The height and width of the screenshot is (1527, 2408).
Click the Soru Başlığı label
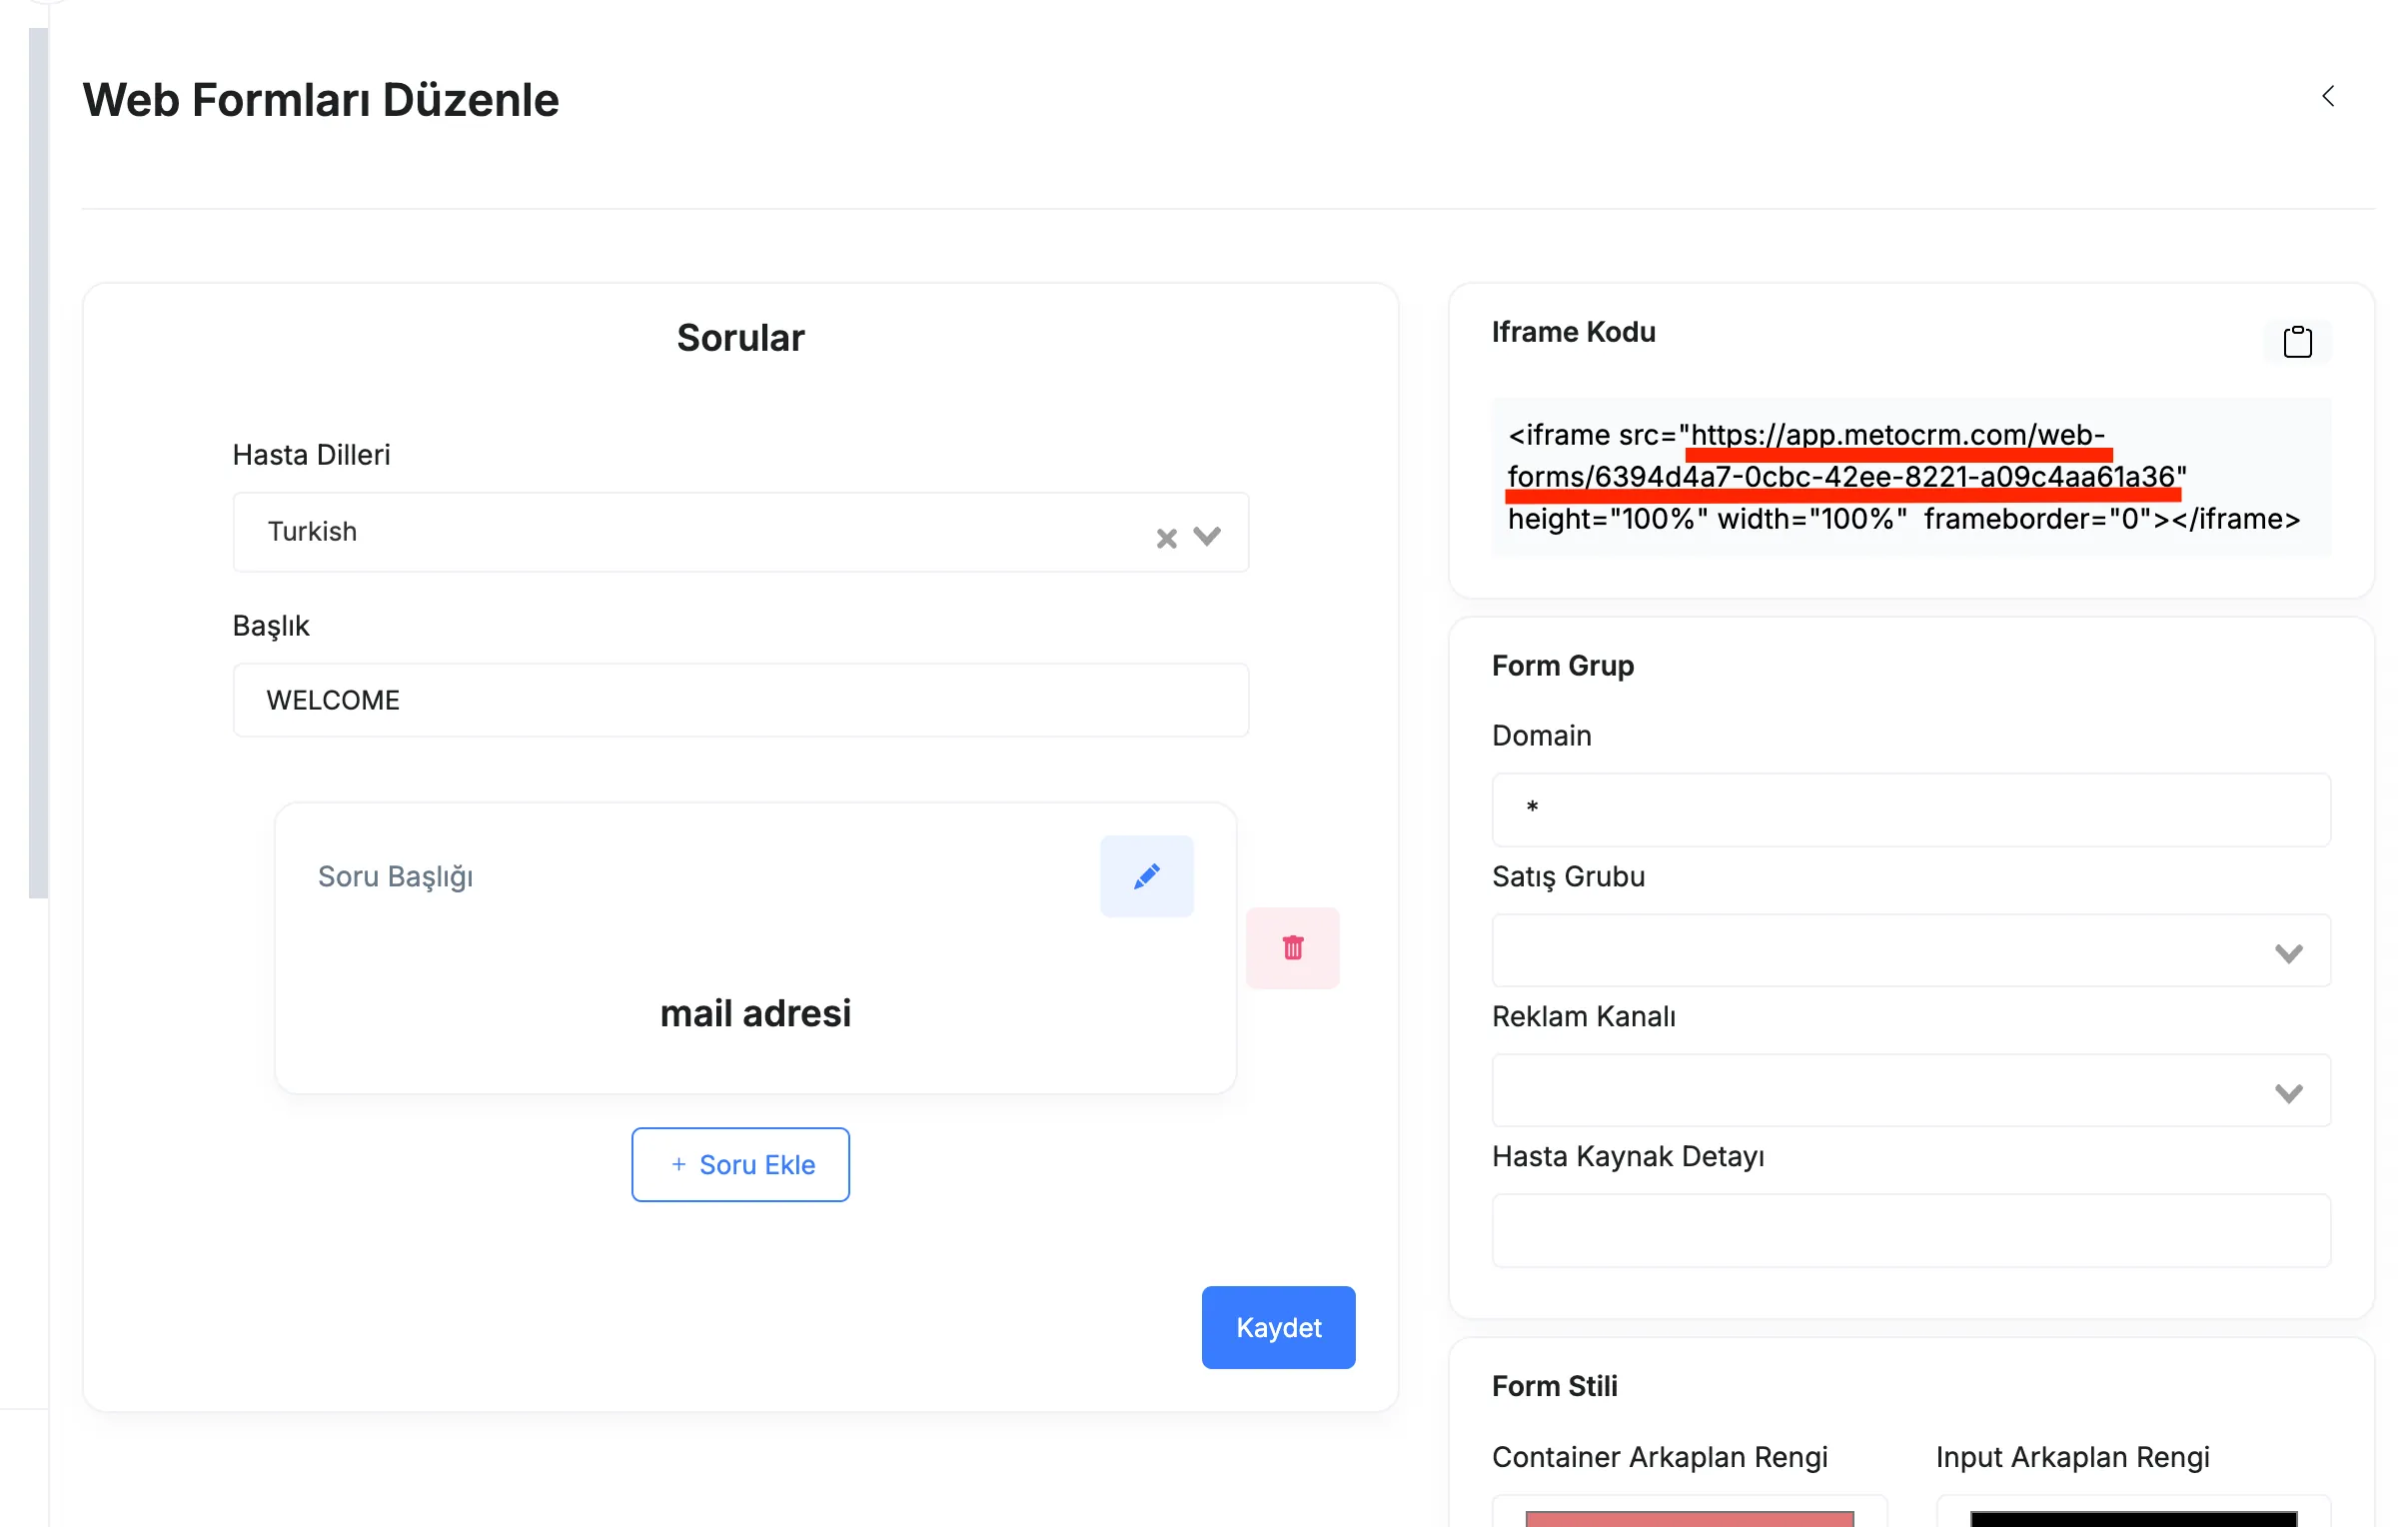point(395,876)
